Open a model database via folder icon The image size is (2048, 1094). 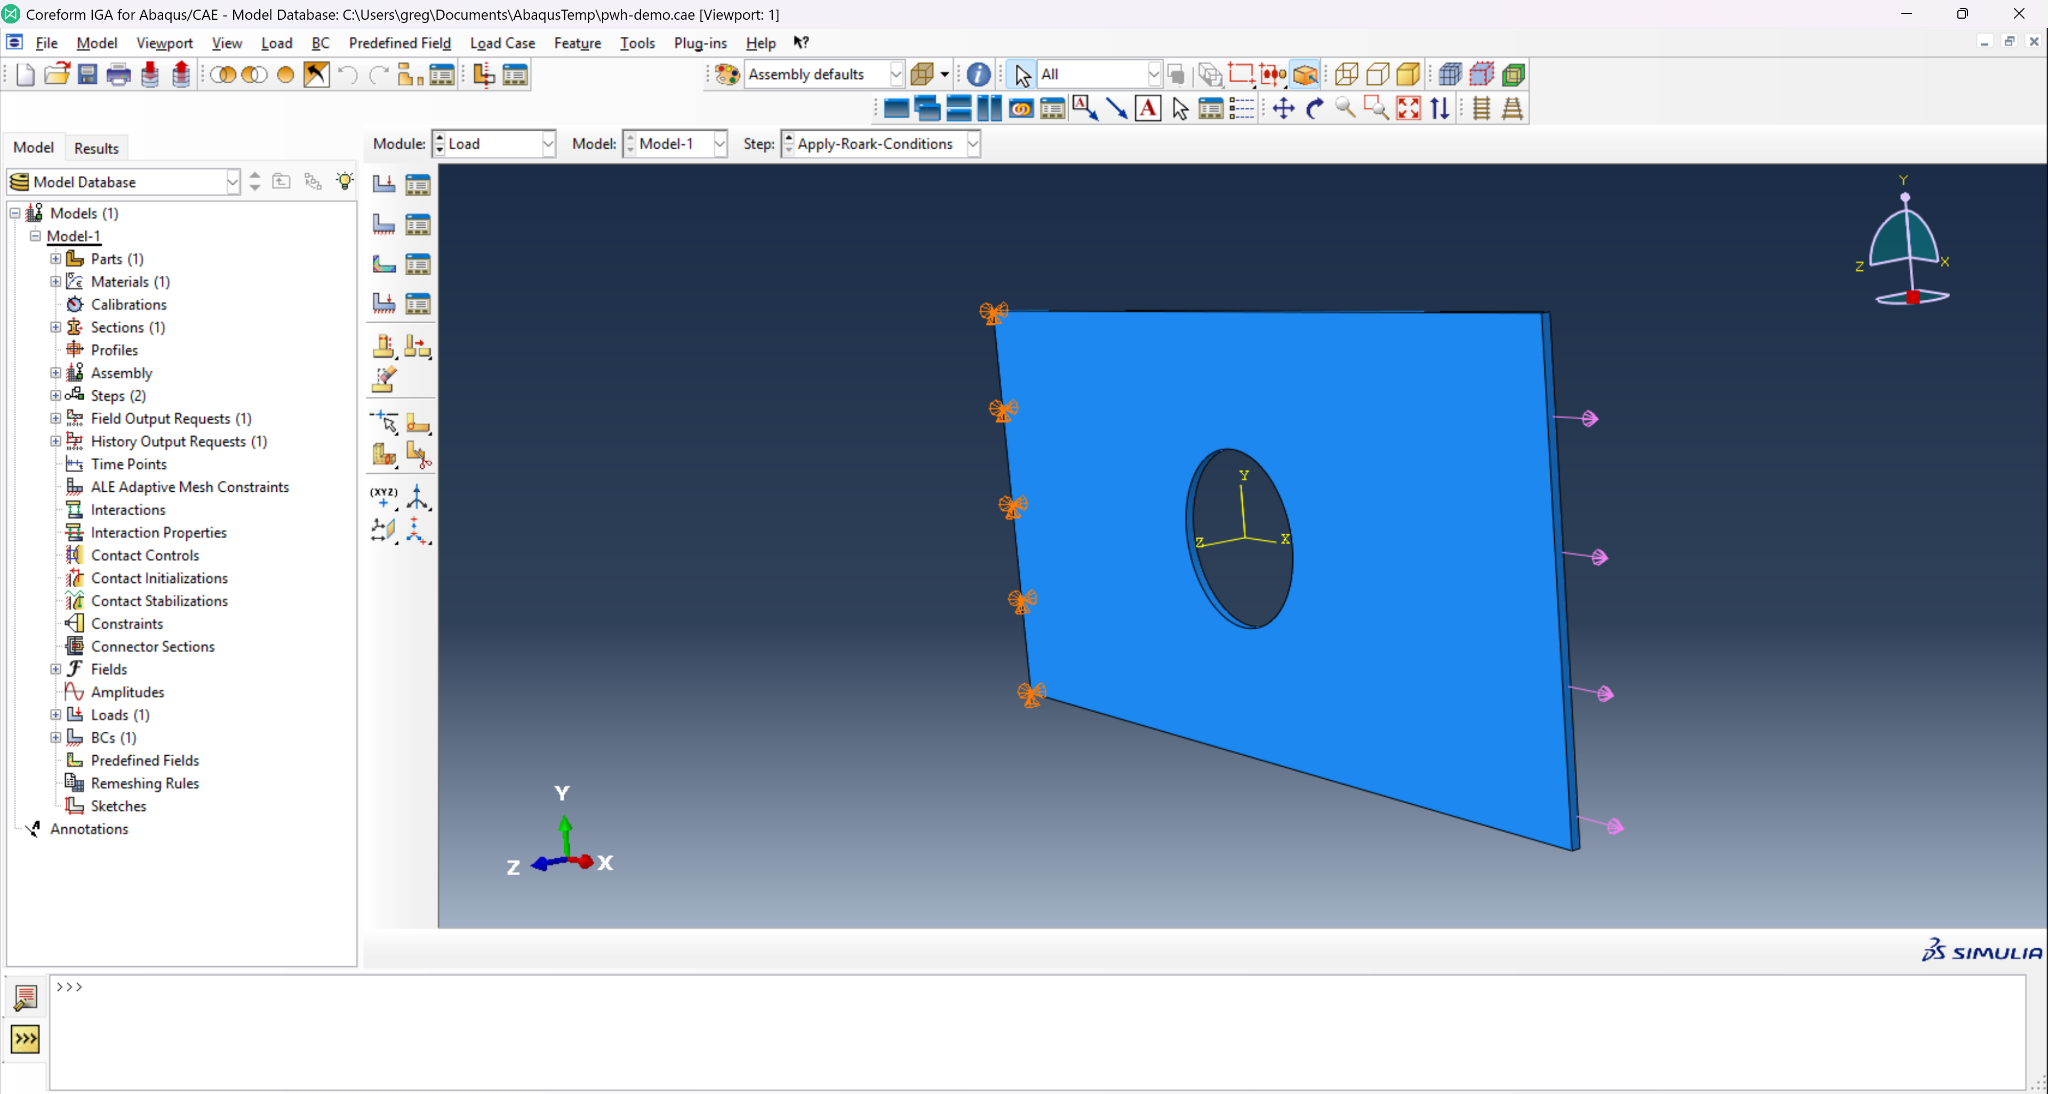57,75
